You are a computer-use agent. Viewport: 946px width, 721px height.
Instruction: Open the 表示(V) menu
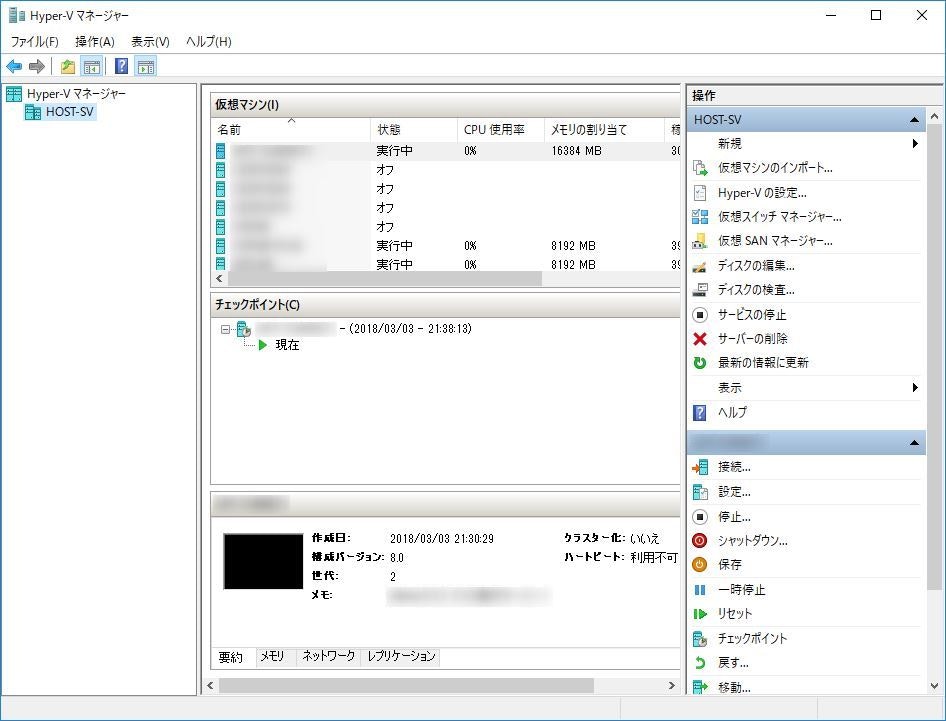pos(150,42)
